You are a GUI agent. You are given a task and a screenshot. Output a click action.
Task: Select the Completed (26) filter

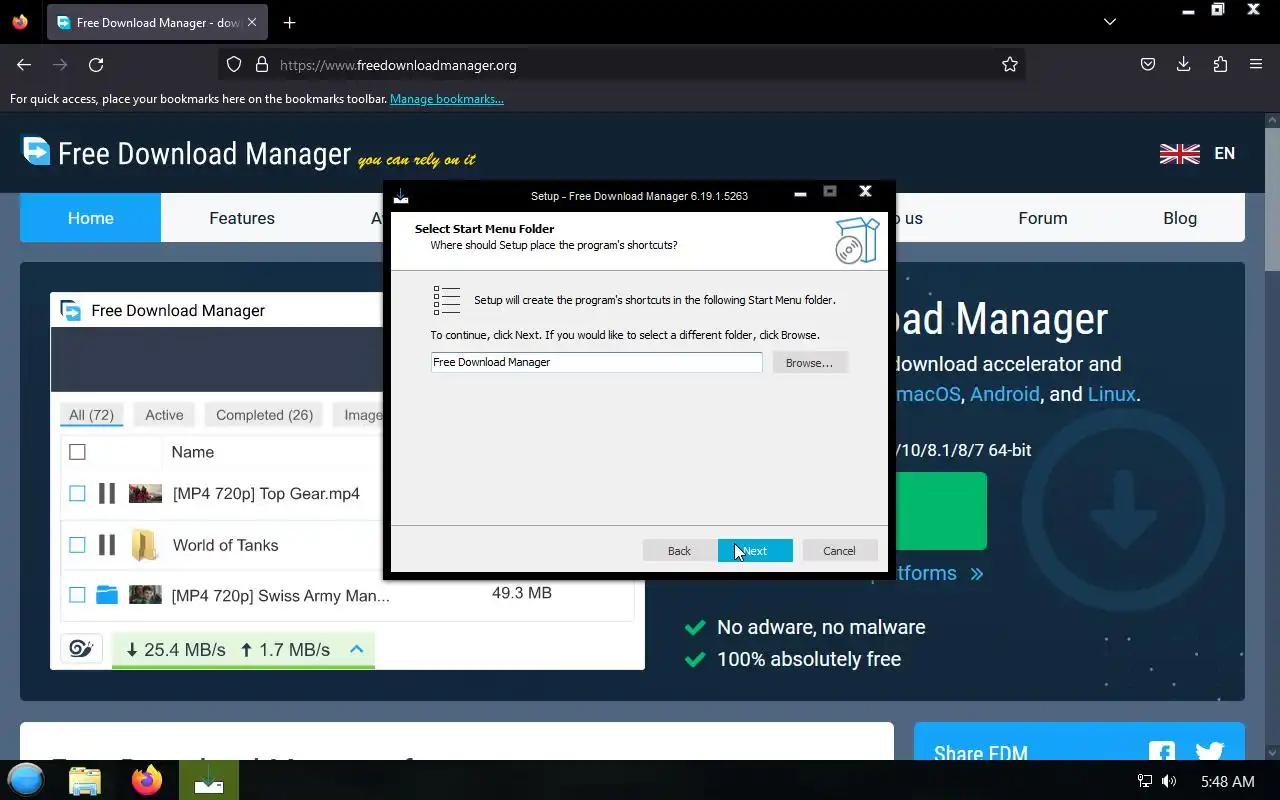[x=265, y=415]
